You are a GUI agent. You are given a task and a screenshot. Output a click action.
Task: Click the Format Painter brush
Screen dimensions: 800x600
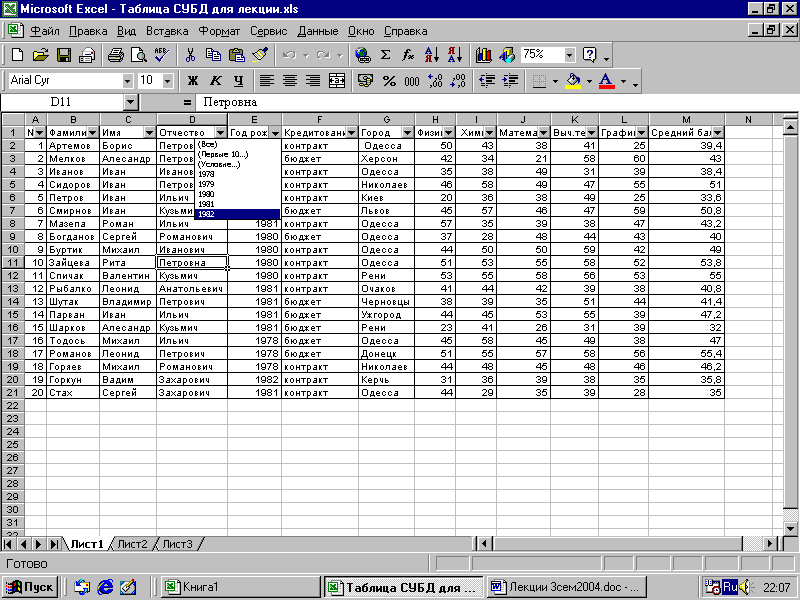pos(260,55)
